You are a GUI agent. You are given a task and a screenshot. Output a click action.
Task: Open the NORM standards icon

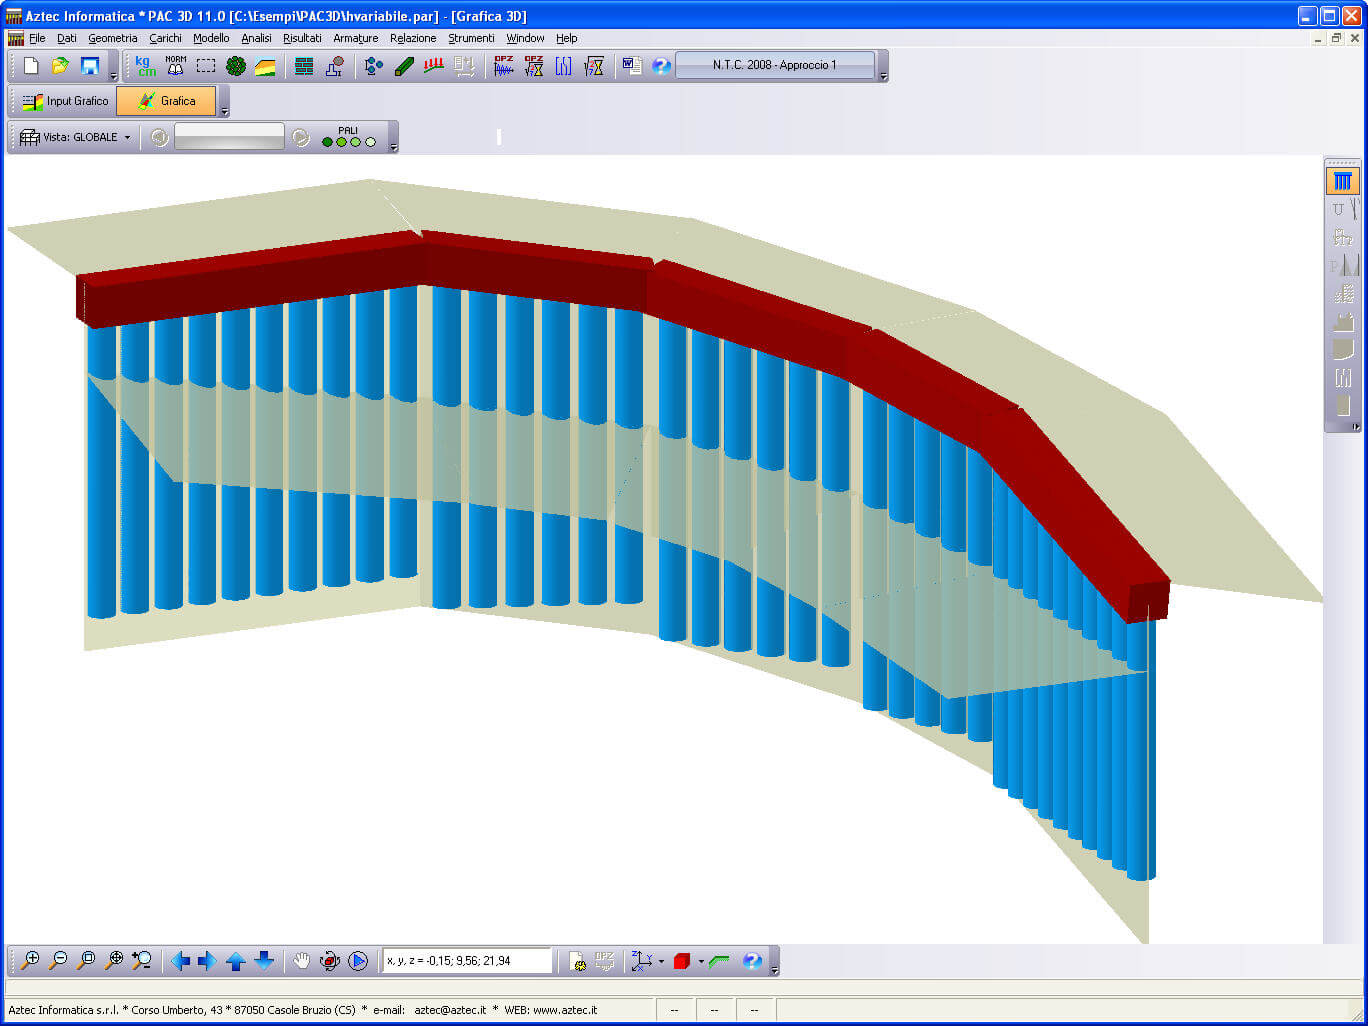point(176,66)
